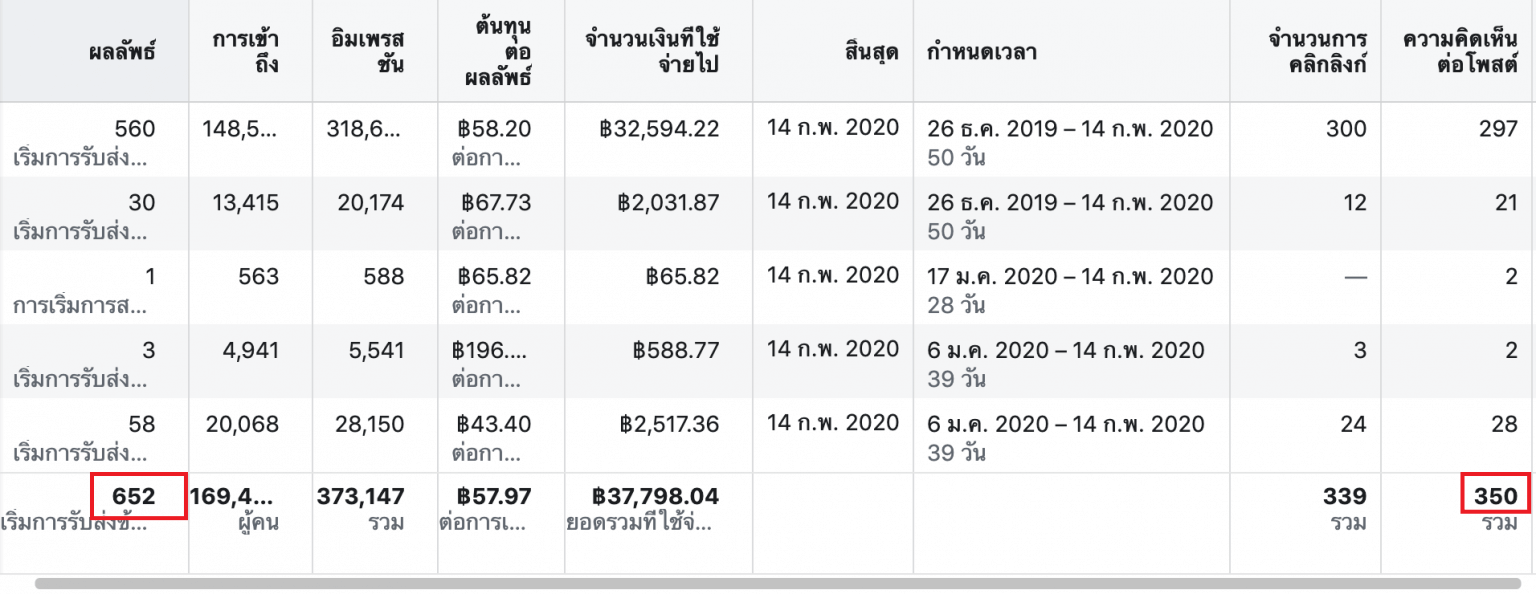This screenshot has height=594, width=1536.
Task: Click the จำนวนเงินที่ใช้จ่ายไป column header
Action: (654, 52)
